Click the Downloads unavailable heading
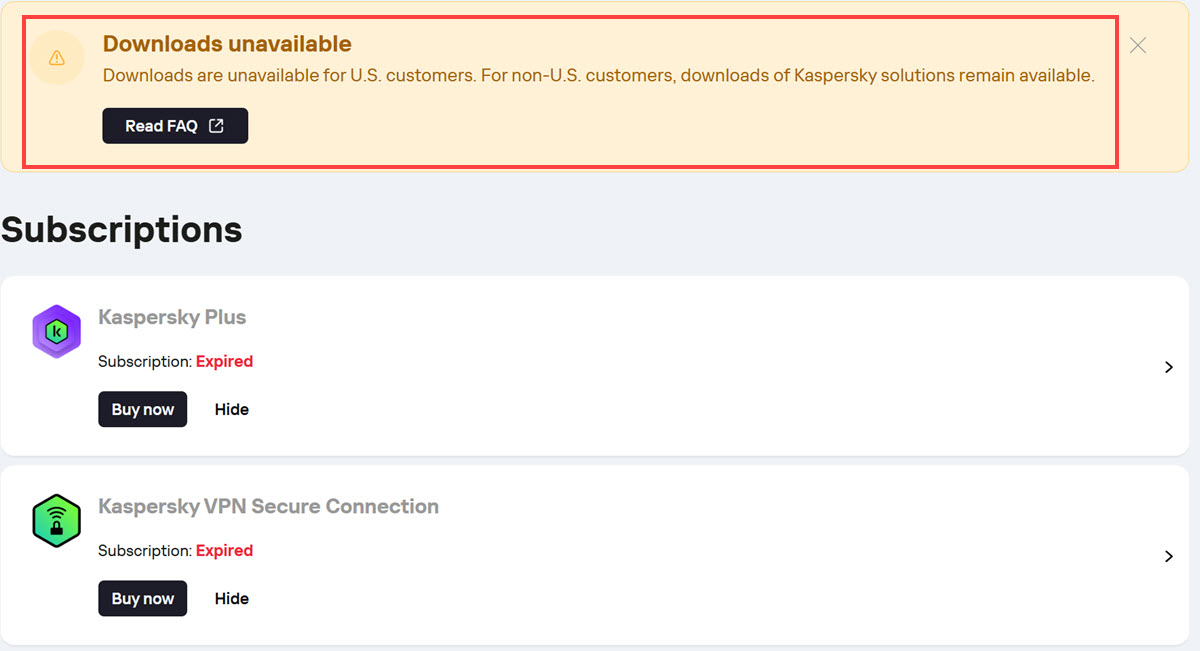Image resolution: width=1200 pixels, height=651 pixels. click(x=227, y=44)
